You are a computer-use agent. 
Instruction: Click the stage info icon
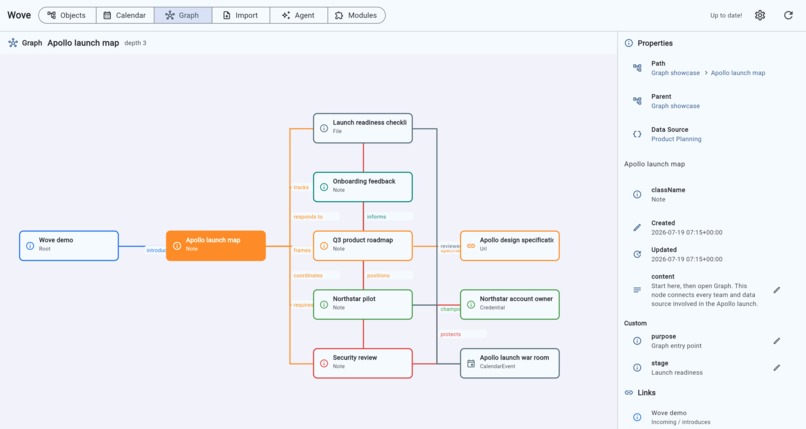pyautogui.click(x=637, y=367)
